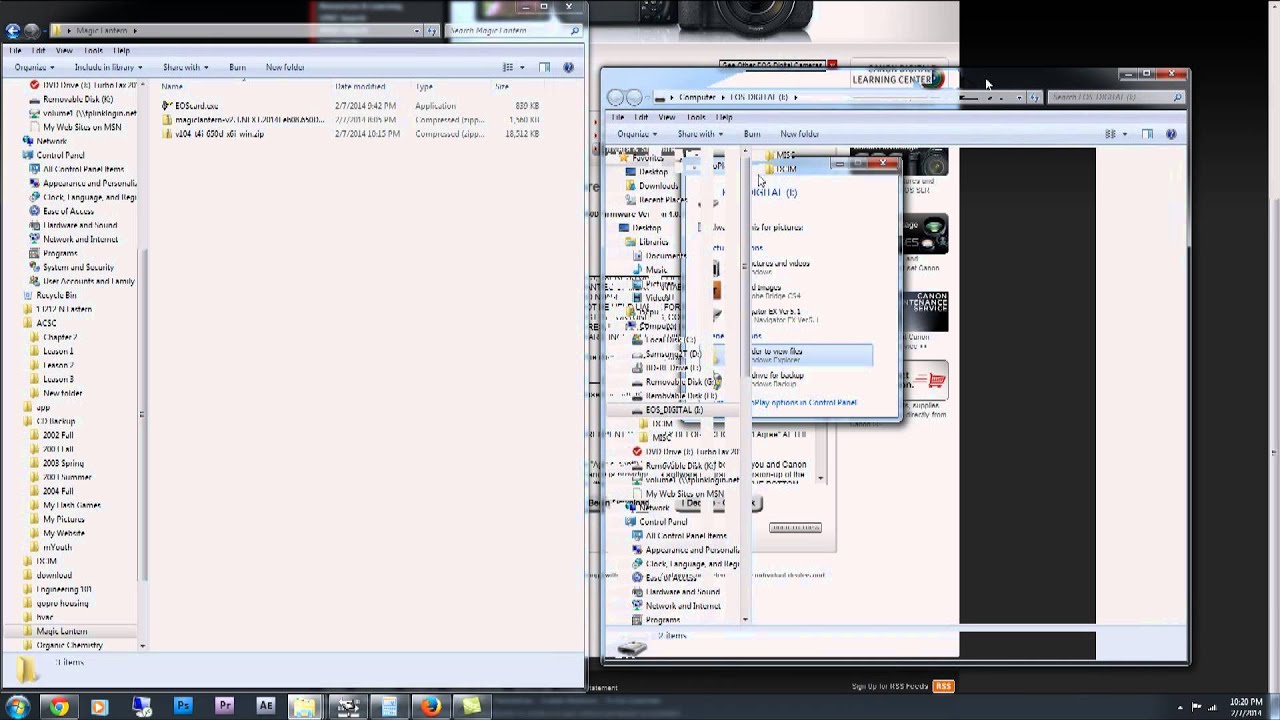The height and width of the screenshot is (720, 1280).
Task: Expand address history dropdown in Magic Lantern window
Action: 418,31
